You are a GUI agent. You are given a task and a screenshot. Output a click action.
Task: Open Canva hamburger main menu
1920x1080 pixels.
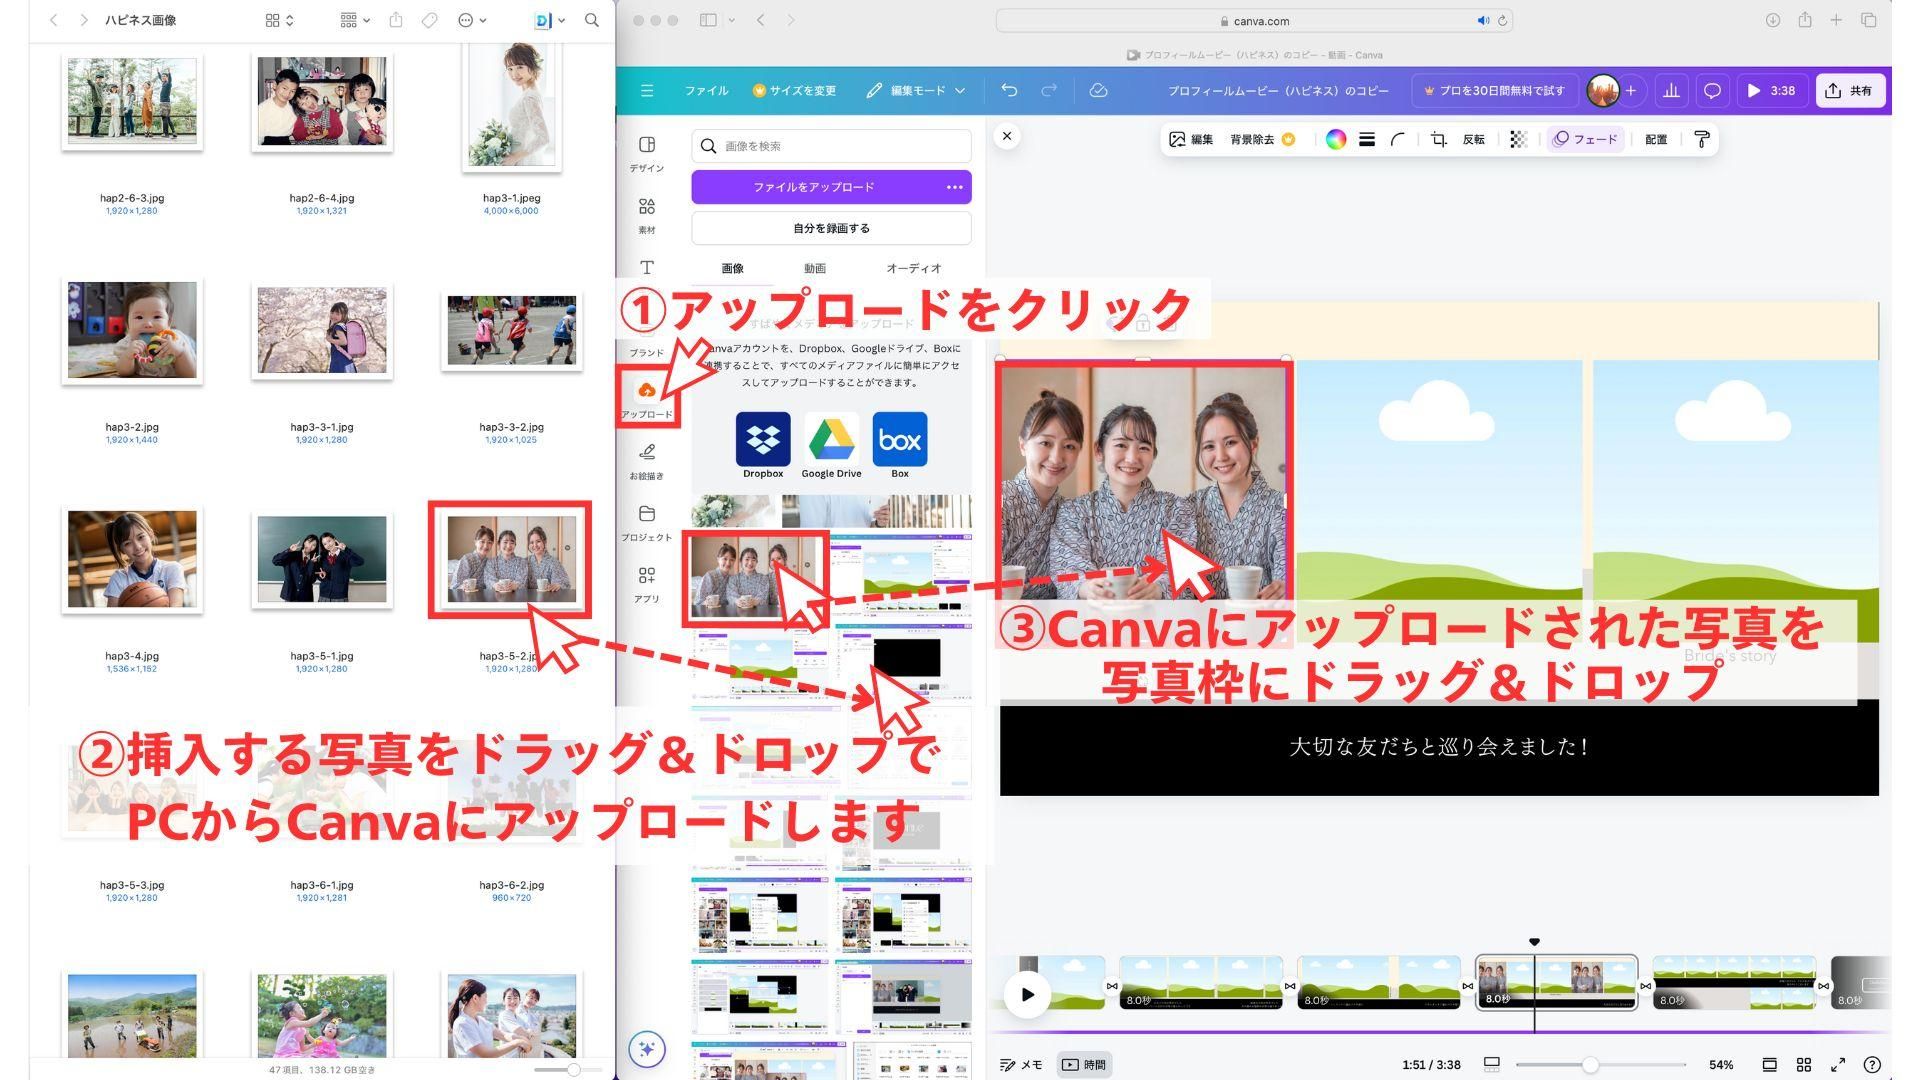647,90
